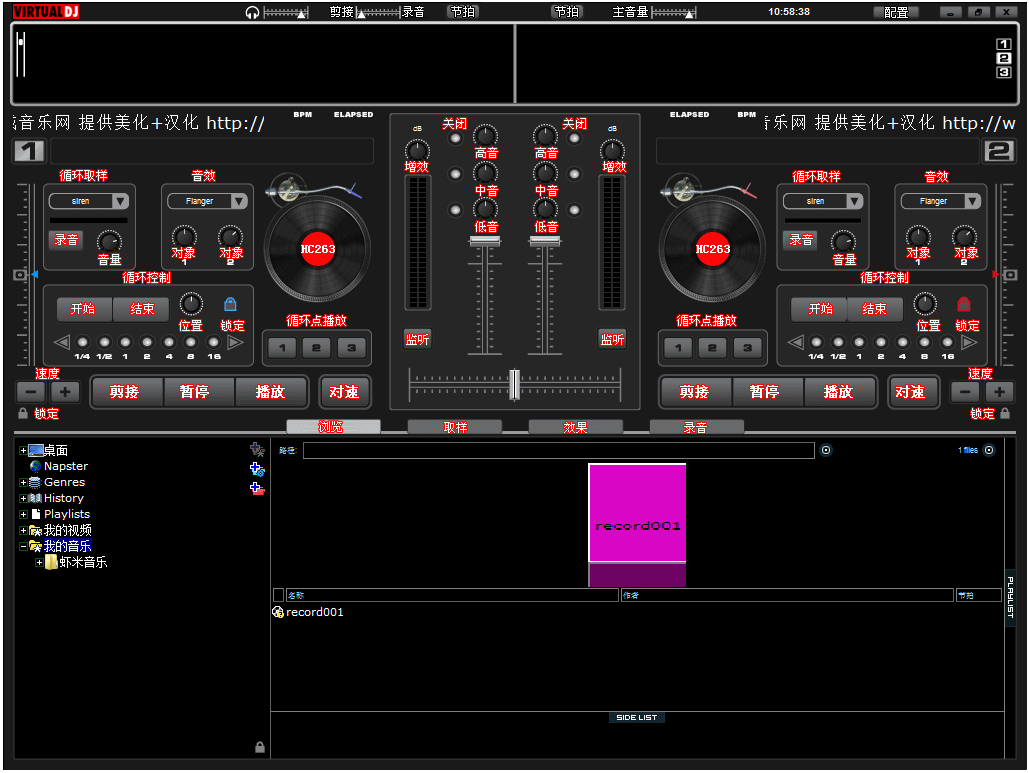Expand the 桌面 tree node
The height and width of the screenshot is (773, 1029).
tap(23, 451)
